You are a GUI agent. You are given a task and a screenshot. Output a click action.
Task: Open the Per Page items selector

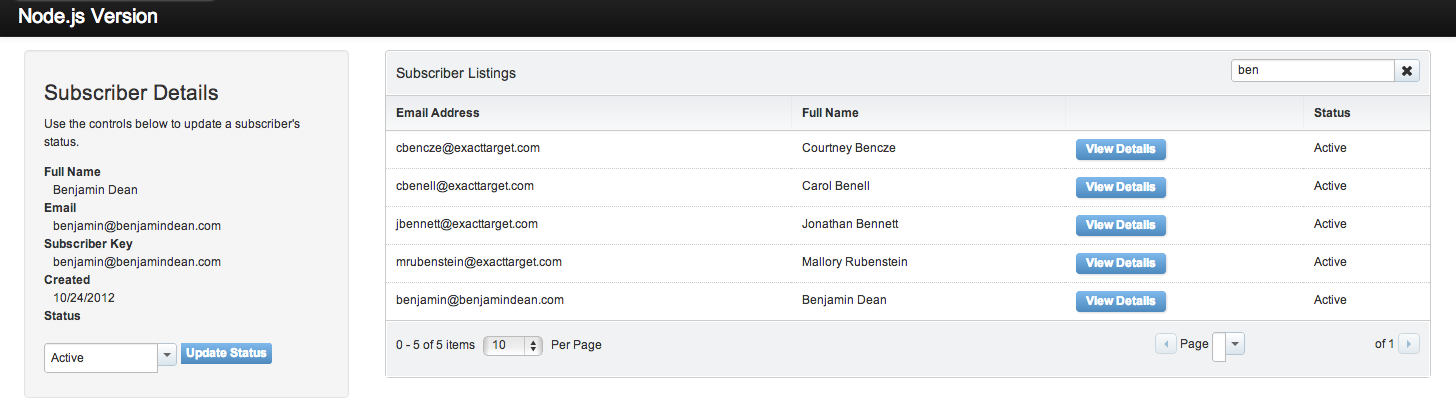pos(513,345)
